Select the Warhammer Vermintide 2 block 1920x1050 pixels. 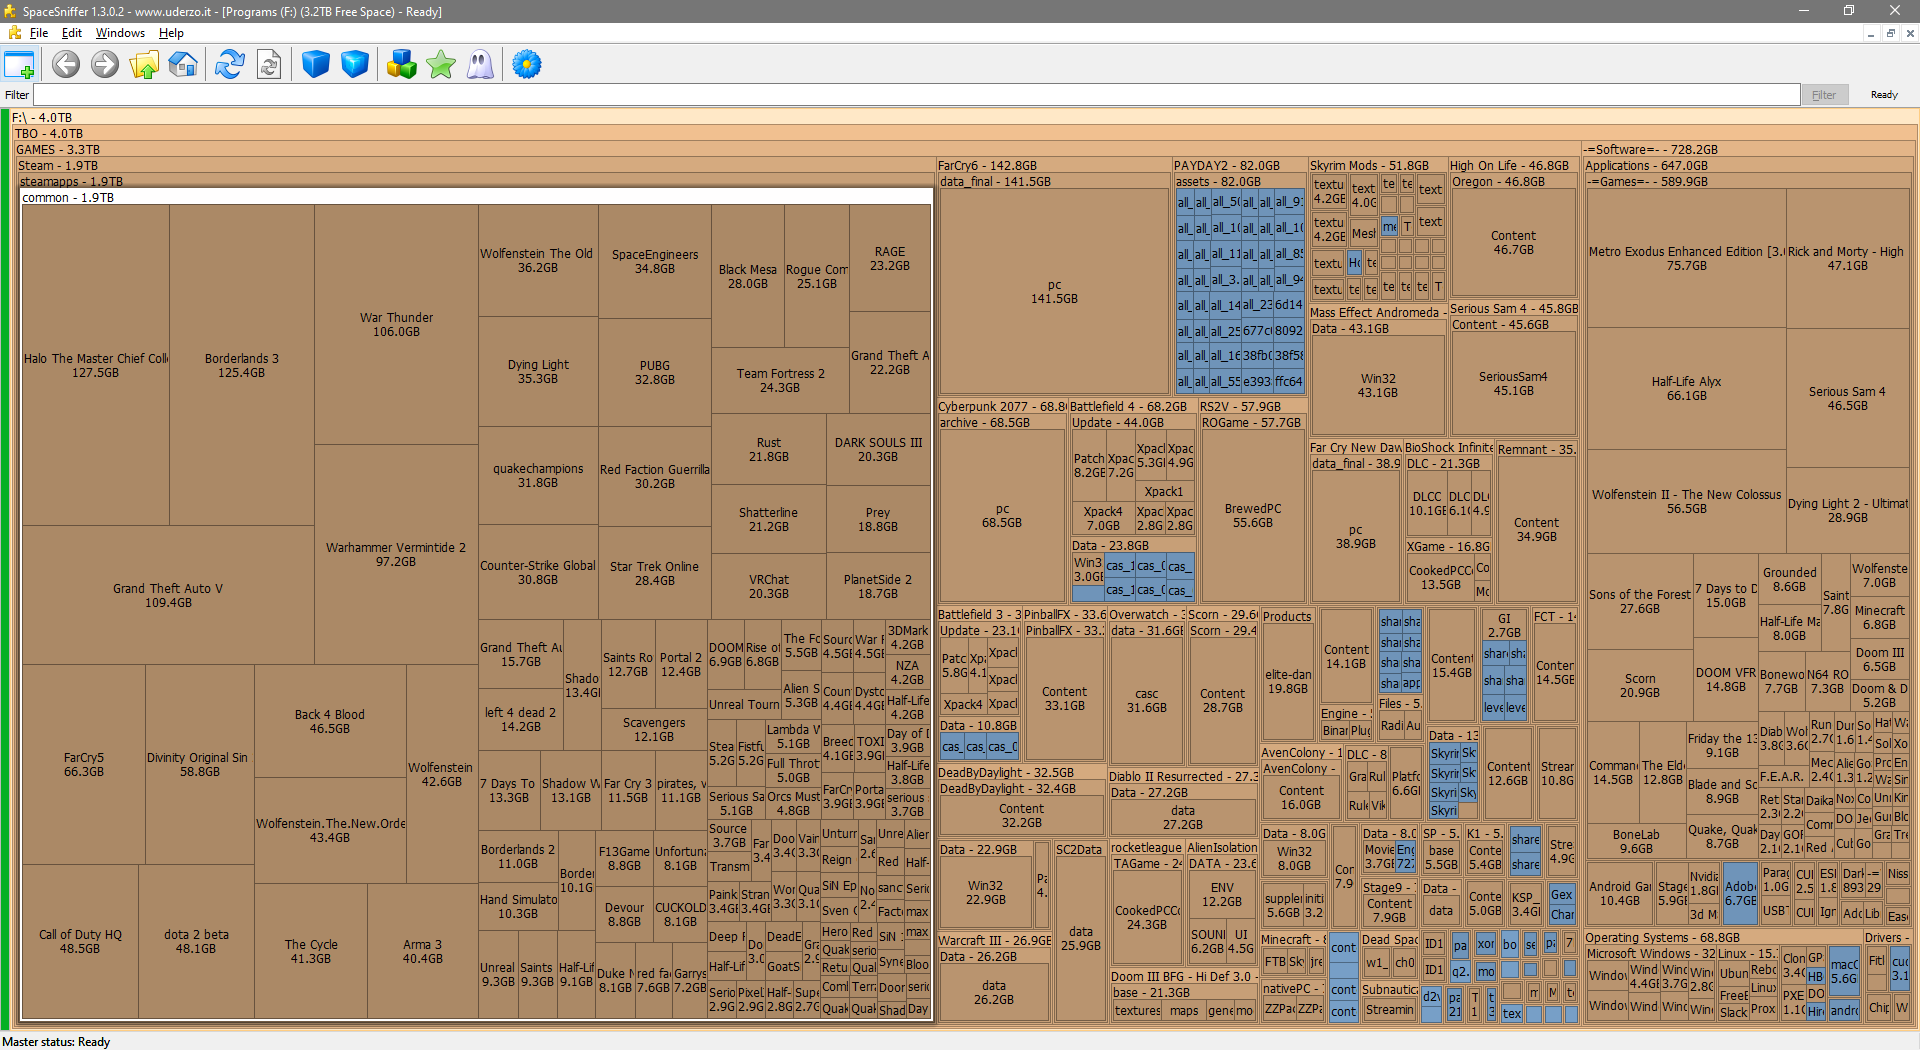pos(396,555)
